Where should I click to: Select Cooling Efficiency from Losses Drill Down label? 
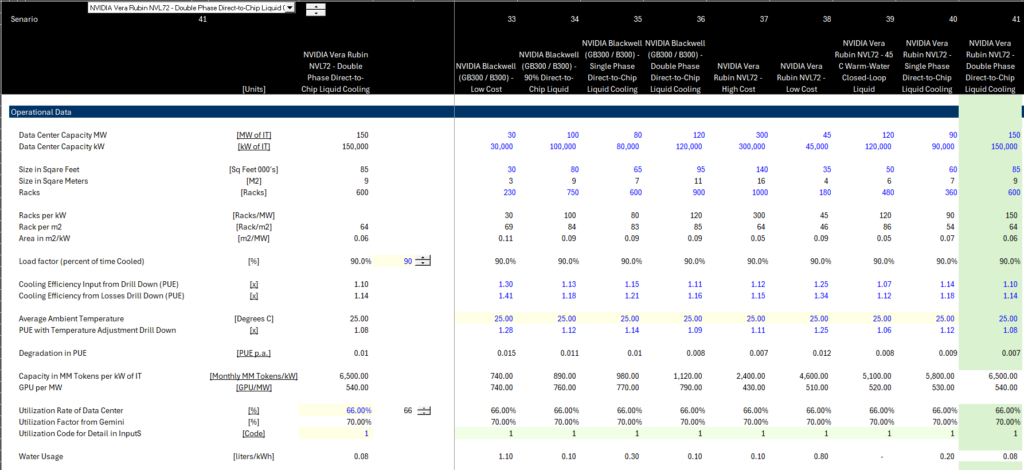(x=101, y=296)
